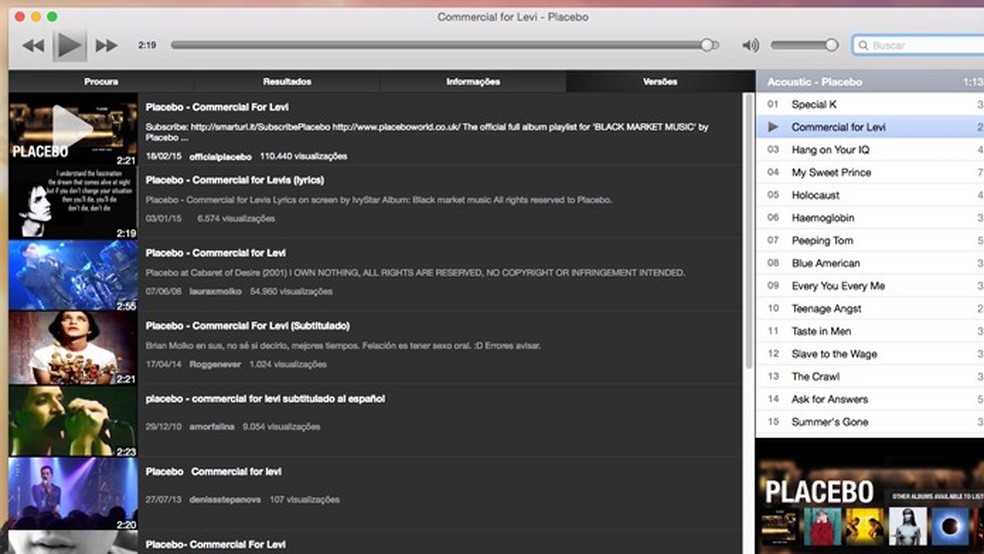Select track 05 Holocaust
The width and height of the screenshot is (984, 554).
(870, 195)
